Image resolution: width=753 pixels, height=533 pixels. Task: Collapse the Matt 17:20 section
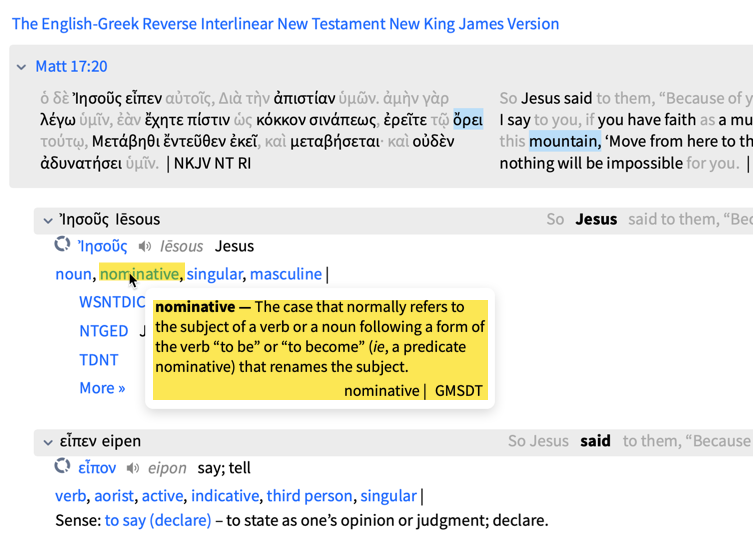21,67
